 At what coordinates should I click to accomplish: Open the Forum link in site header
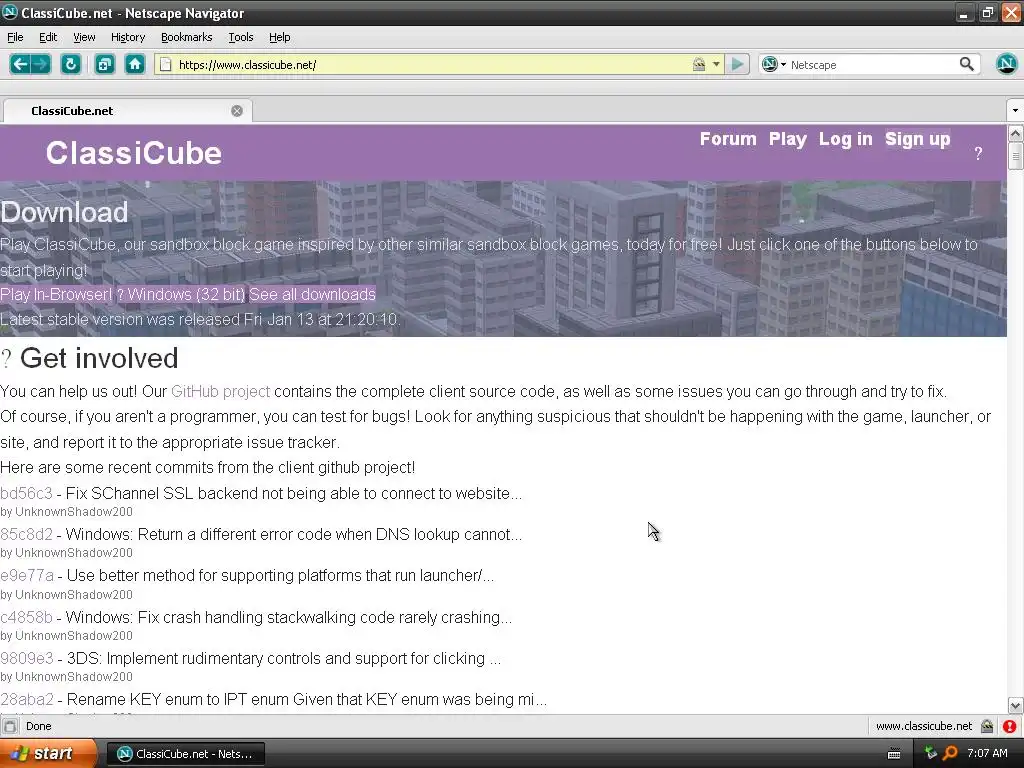pyautogui.click(x=728, y=139)
